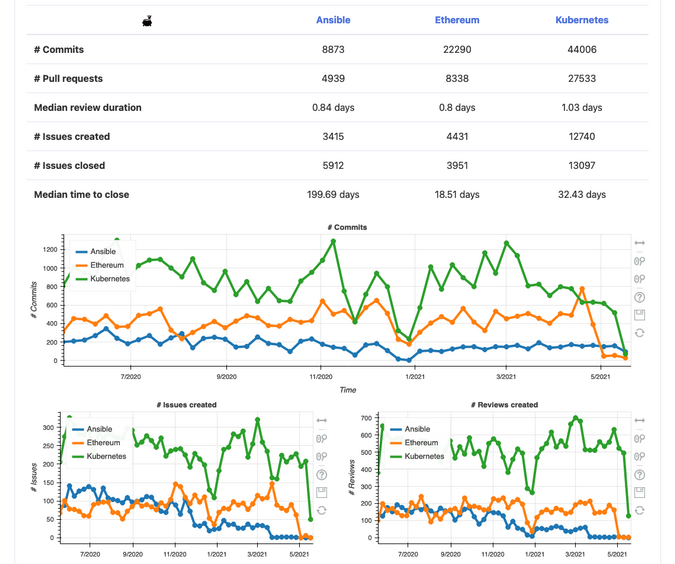
Task: Activate the lower wheel-zoom tool on Commits chart
Action: coord(639,279)
